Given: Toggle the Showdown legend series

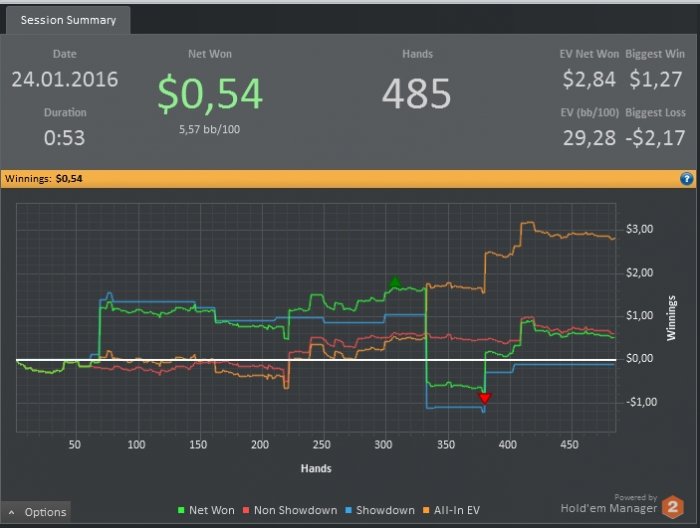Looking at the screenshot, I should click(380, 510).
